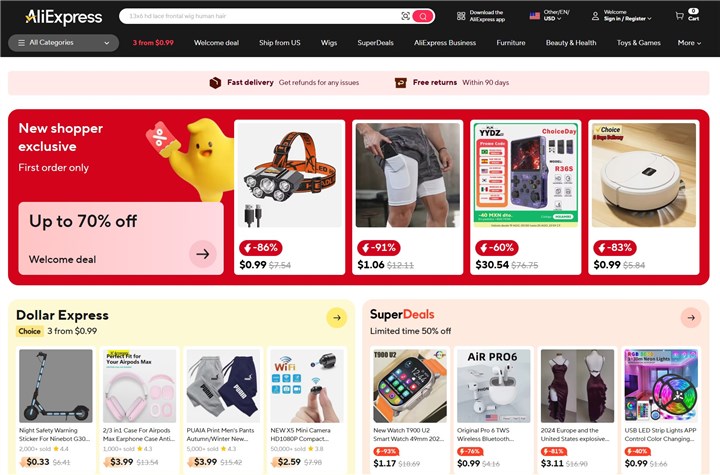Click the 3 from $0.99 link
This screenshot has width=720, height=475.
pos(153,43)
